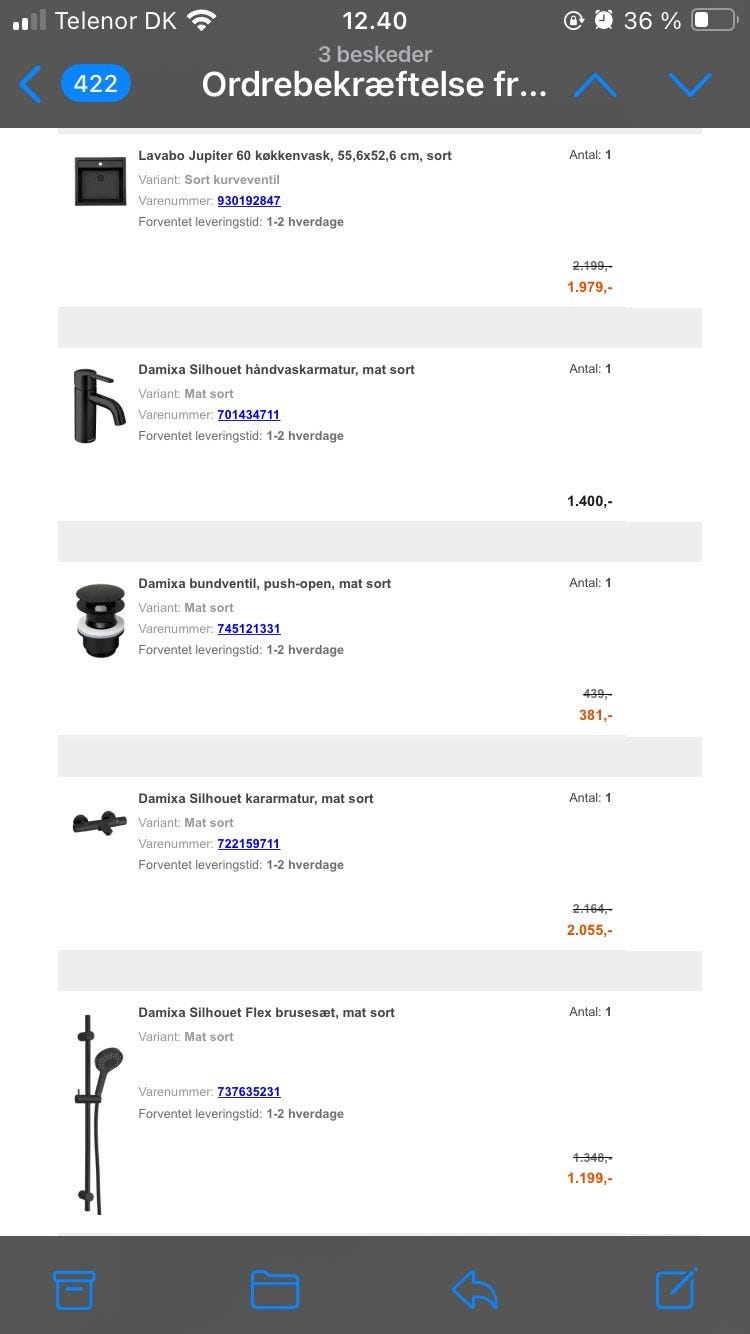Tap the bundventil push-open product image
This screenshot has height=1334, width=750.
(x=100, y=620)
